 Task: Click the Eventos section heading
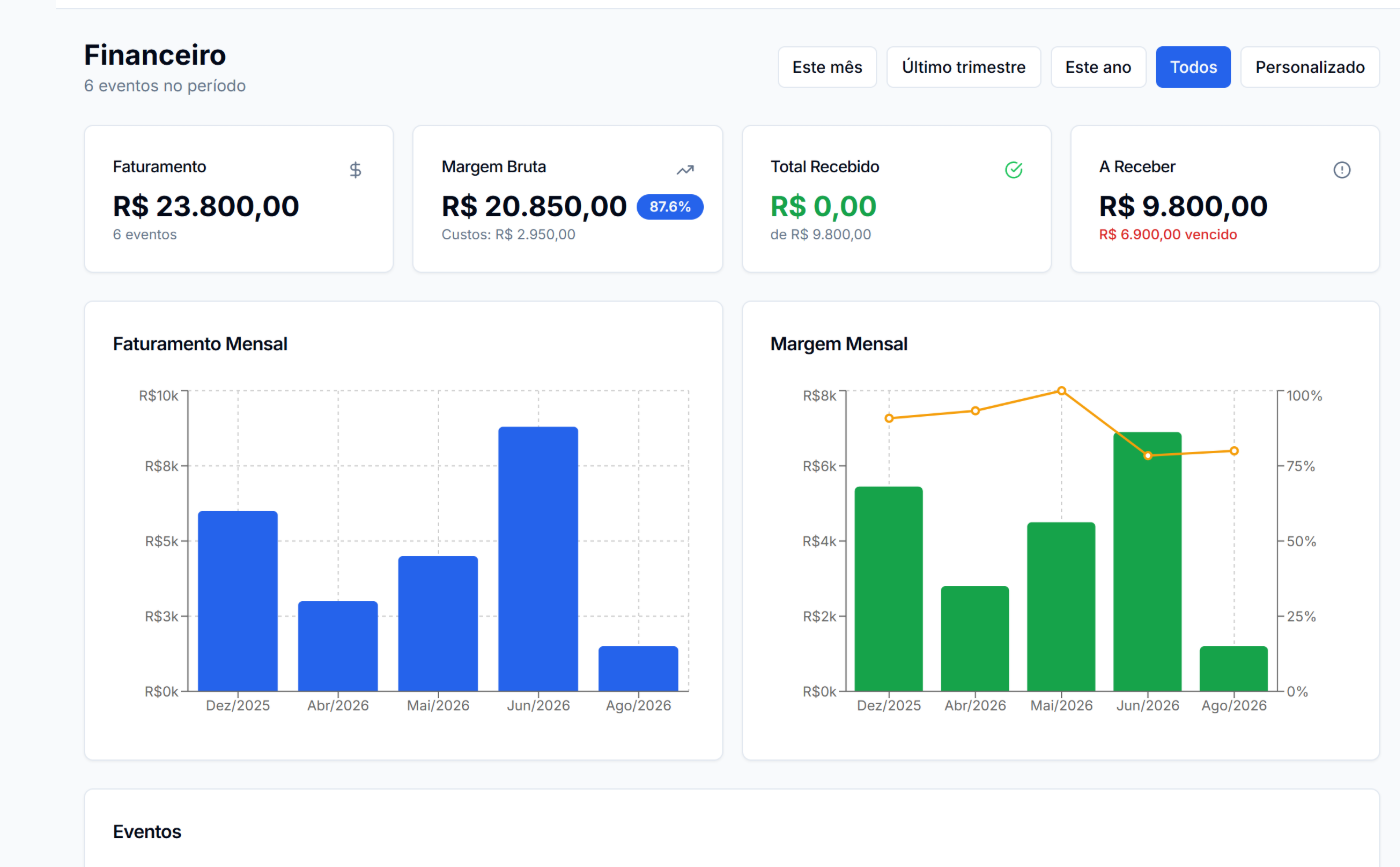pyautogui.click(x=147, y=832)
